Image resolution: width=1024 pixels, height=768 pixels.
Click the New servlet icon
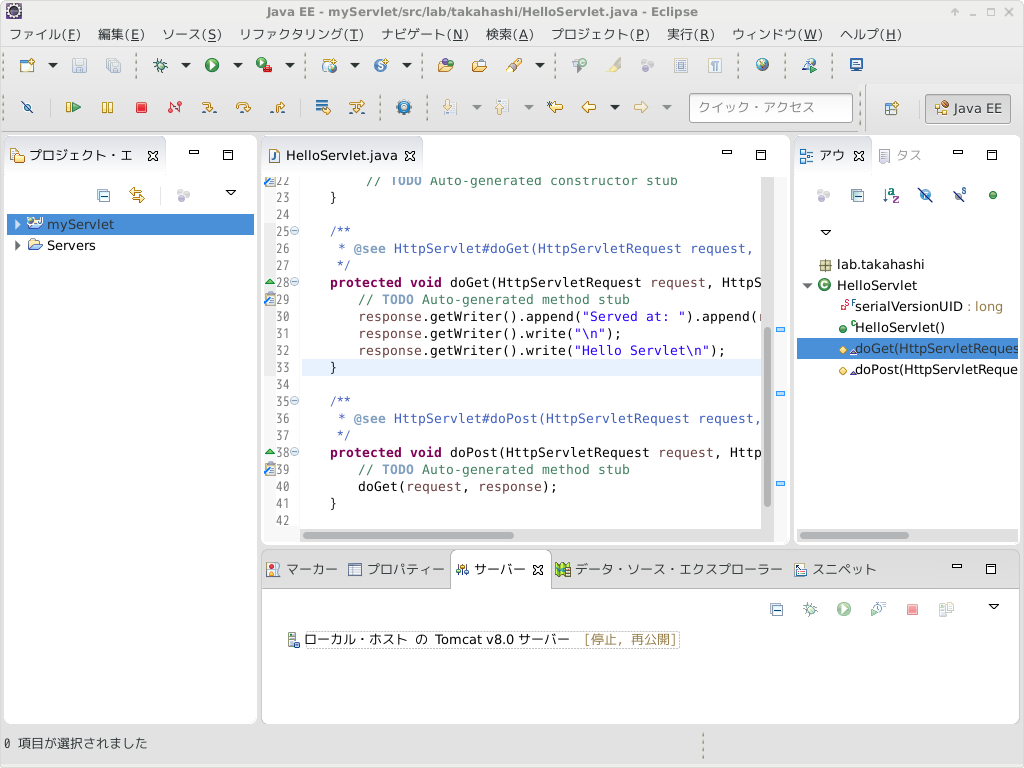(381, 65)
